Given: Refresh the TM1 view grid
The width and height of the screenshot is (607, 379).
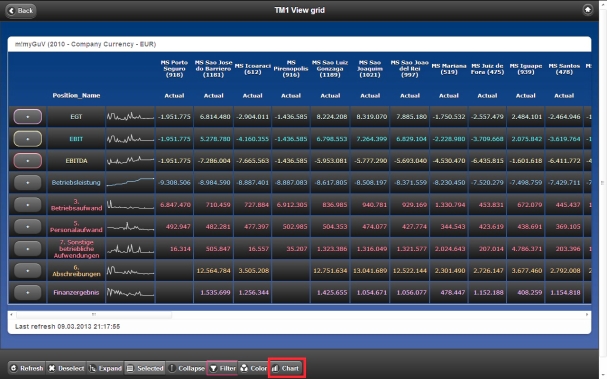Looking at the screenshot, I should 26,368.
